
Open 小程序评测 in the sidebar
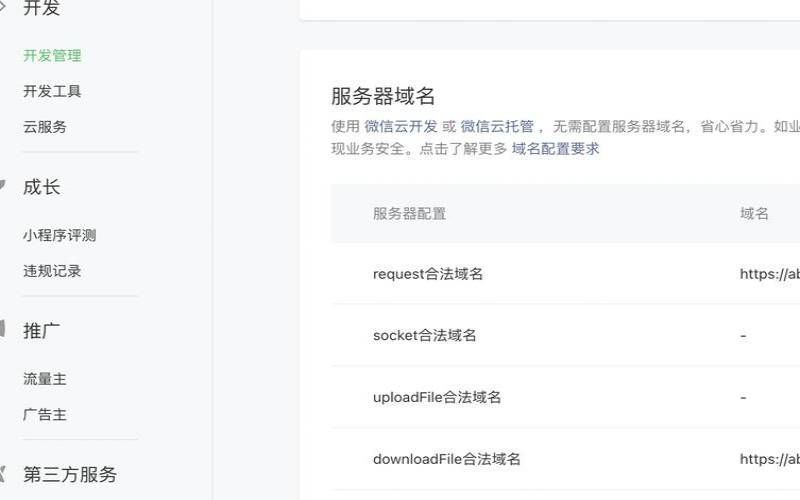pyautogui.click(x=60, y=235)
